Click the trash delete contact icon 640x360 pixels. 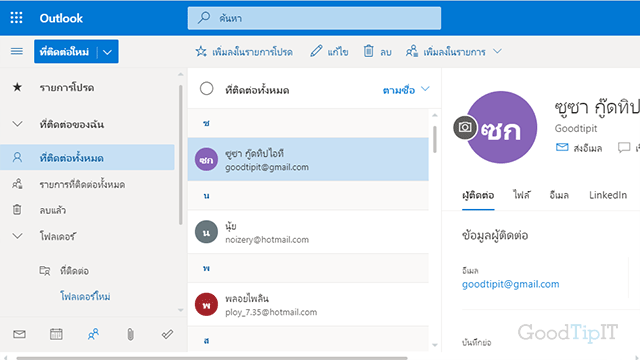click(x=369, y=51)
